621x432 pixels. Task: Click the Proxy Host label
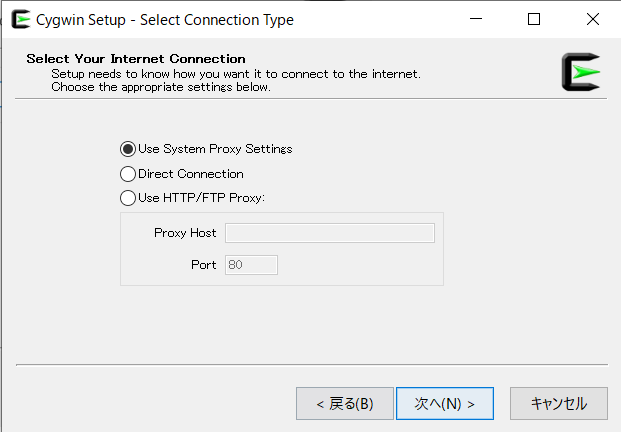click(185, 233)
